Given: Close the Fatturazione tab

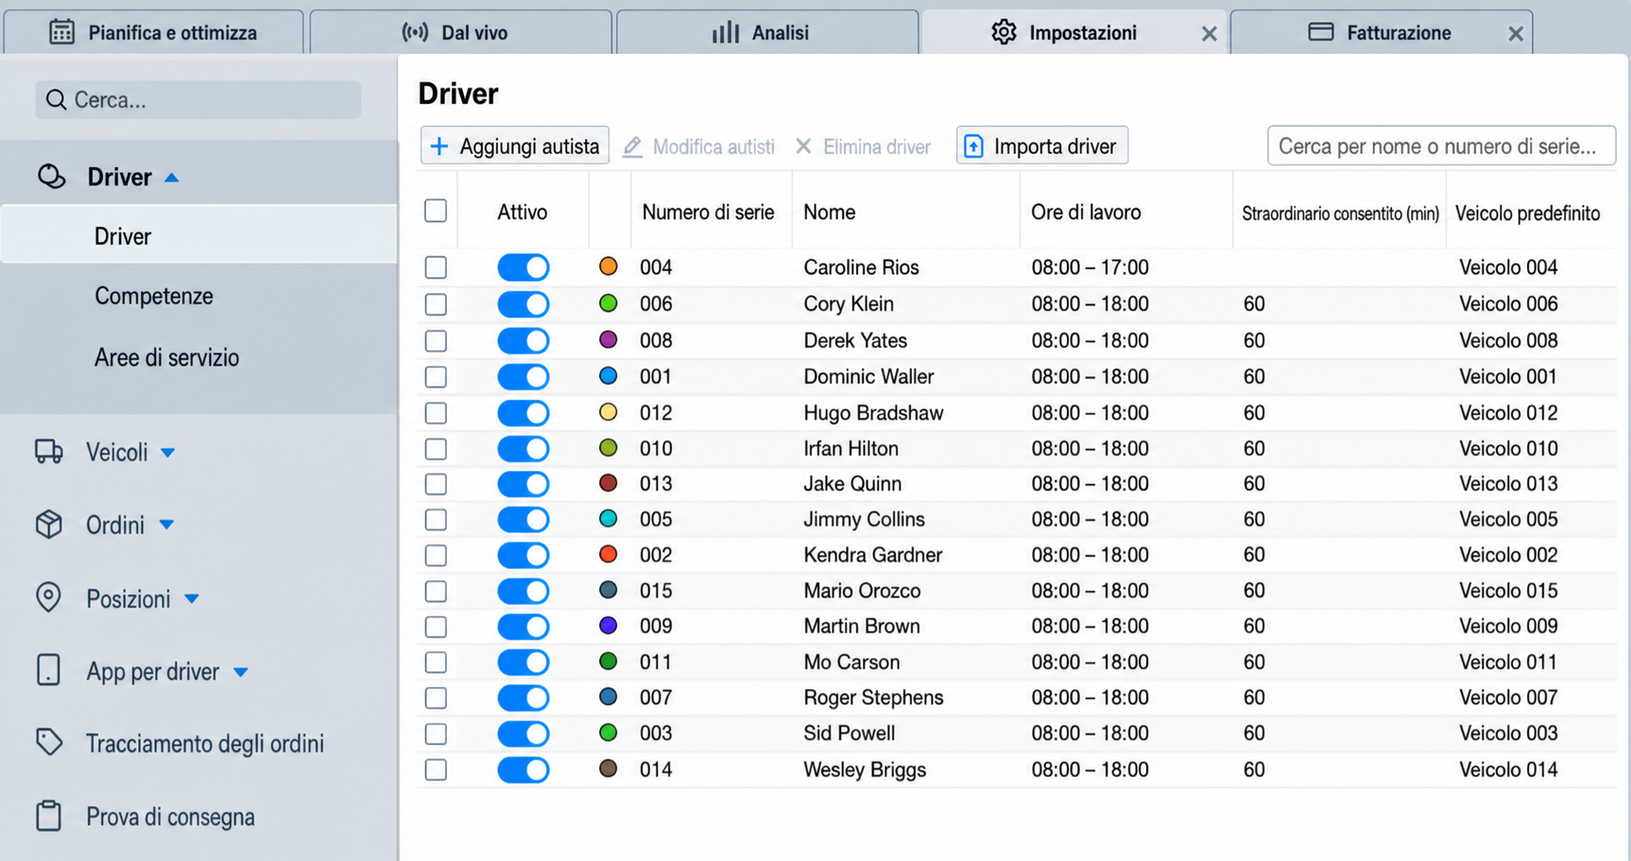Looking at the screenshot, I should coord(1516,34).
